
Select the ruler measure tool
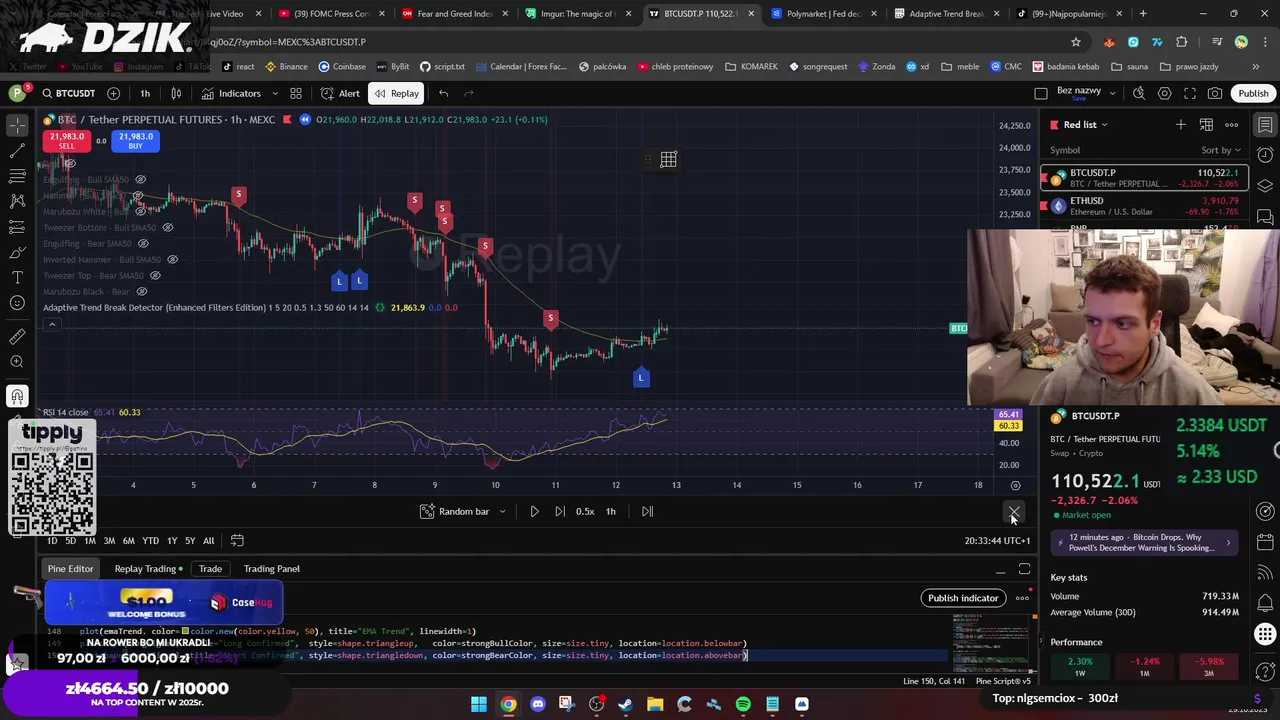[17, 337]
